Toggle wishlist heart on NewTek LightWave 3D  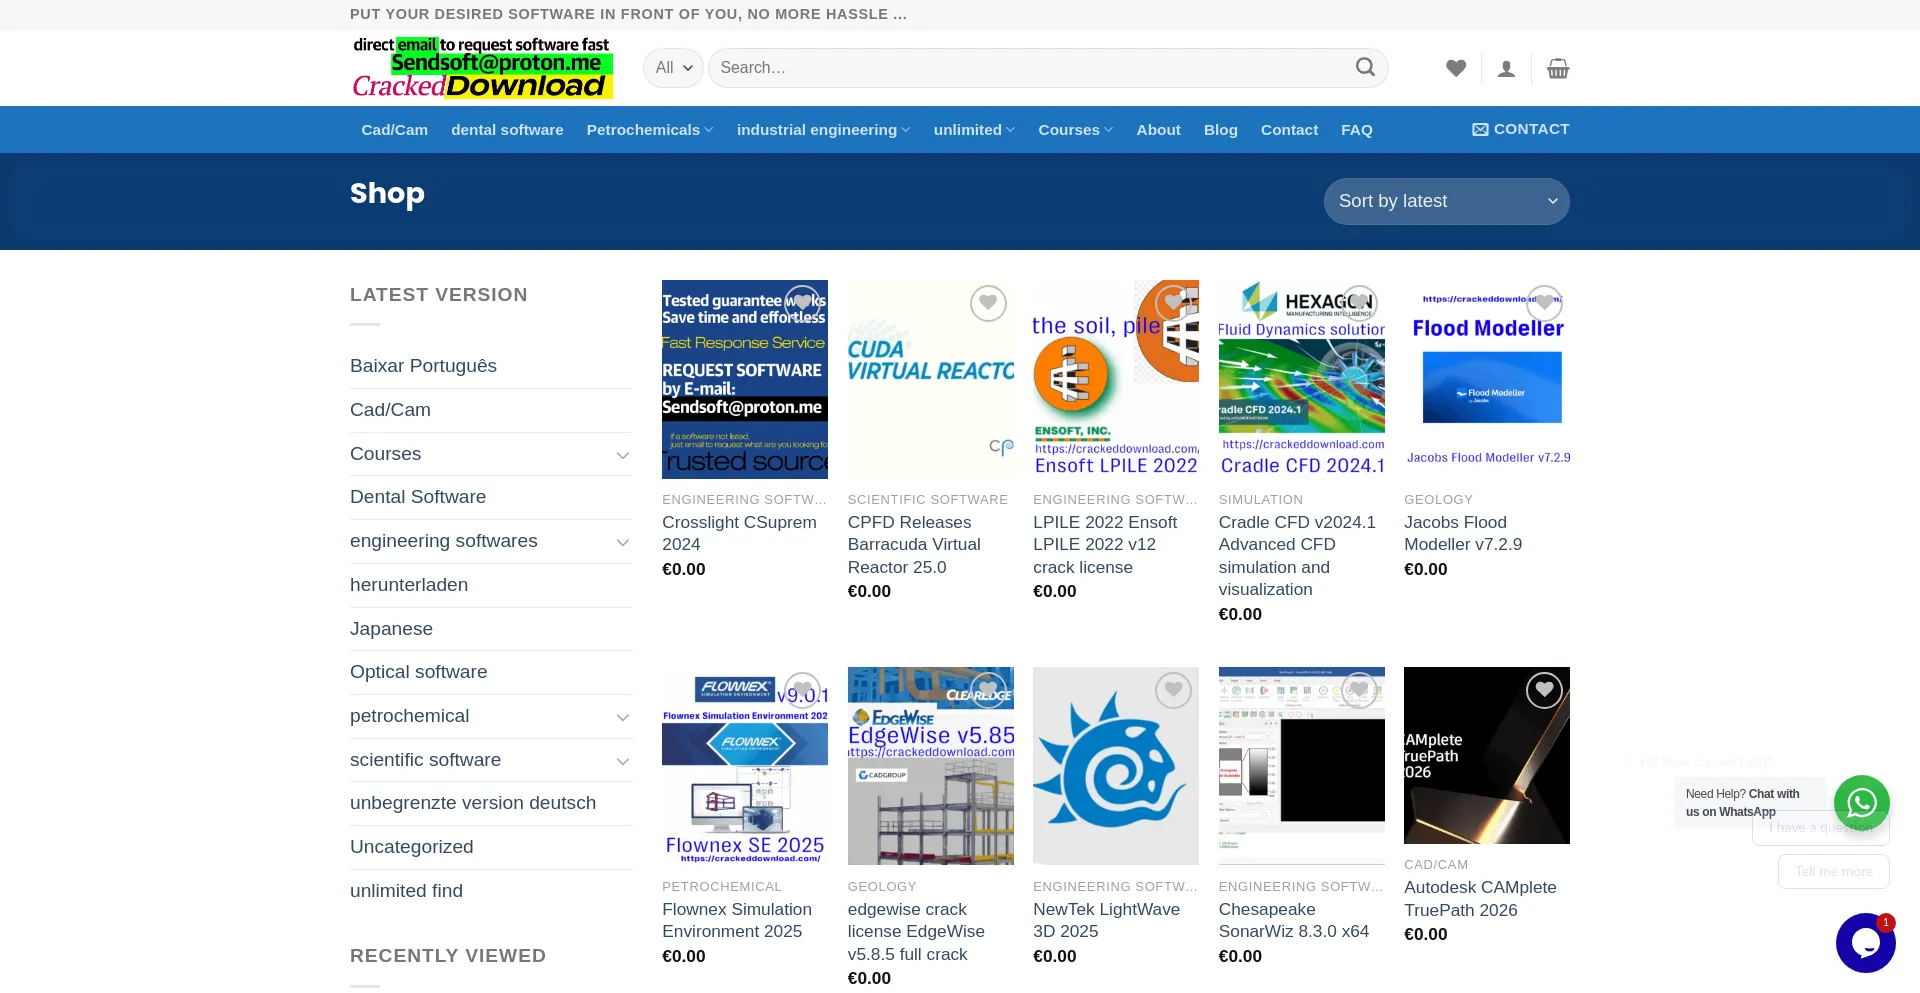click(1173, 690)
